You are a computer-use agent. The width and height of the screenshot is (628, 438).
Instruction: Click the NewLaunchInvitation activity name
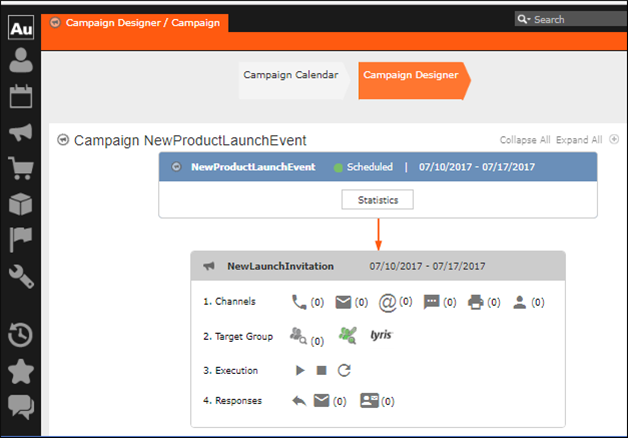click(280, 266)
